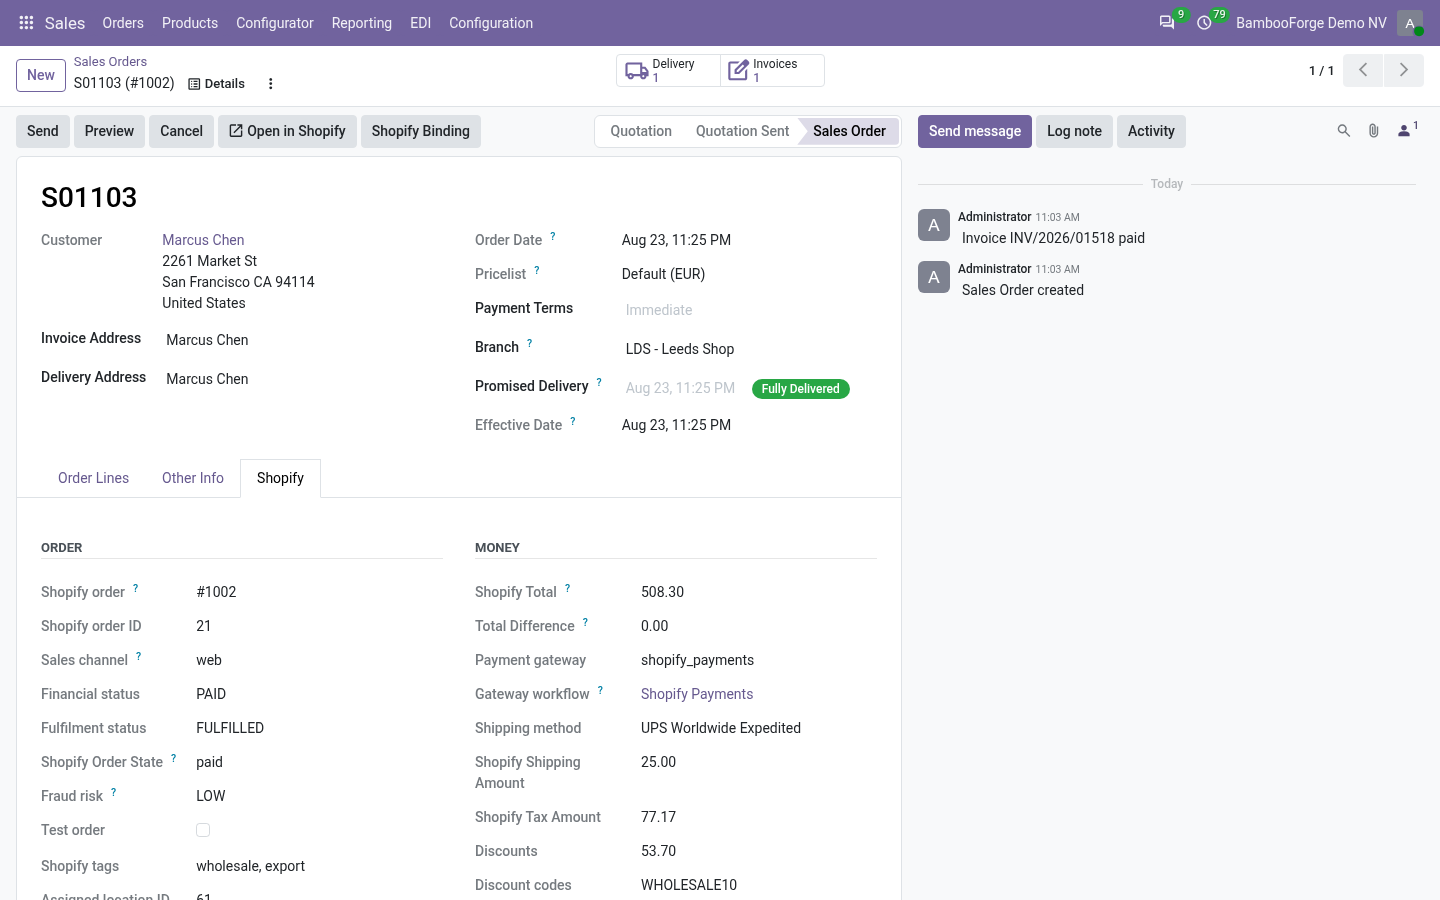This screenshot has width=1440, height=900.
Task: Go to next record arrow
Action: 1404,70
